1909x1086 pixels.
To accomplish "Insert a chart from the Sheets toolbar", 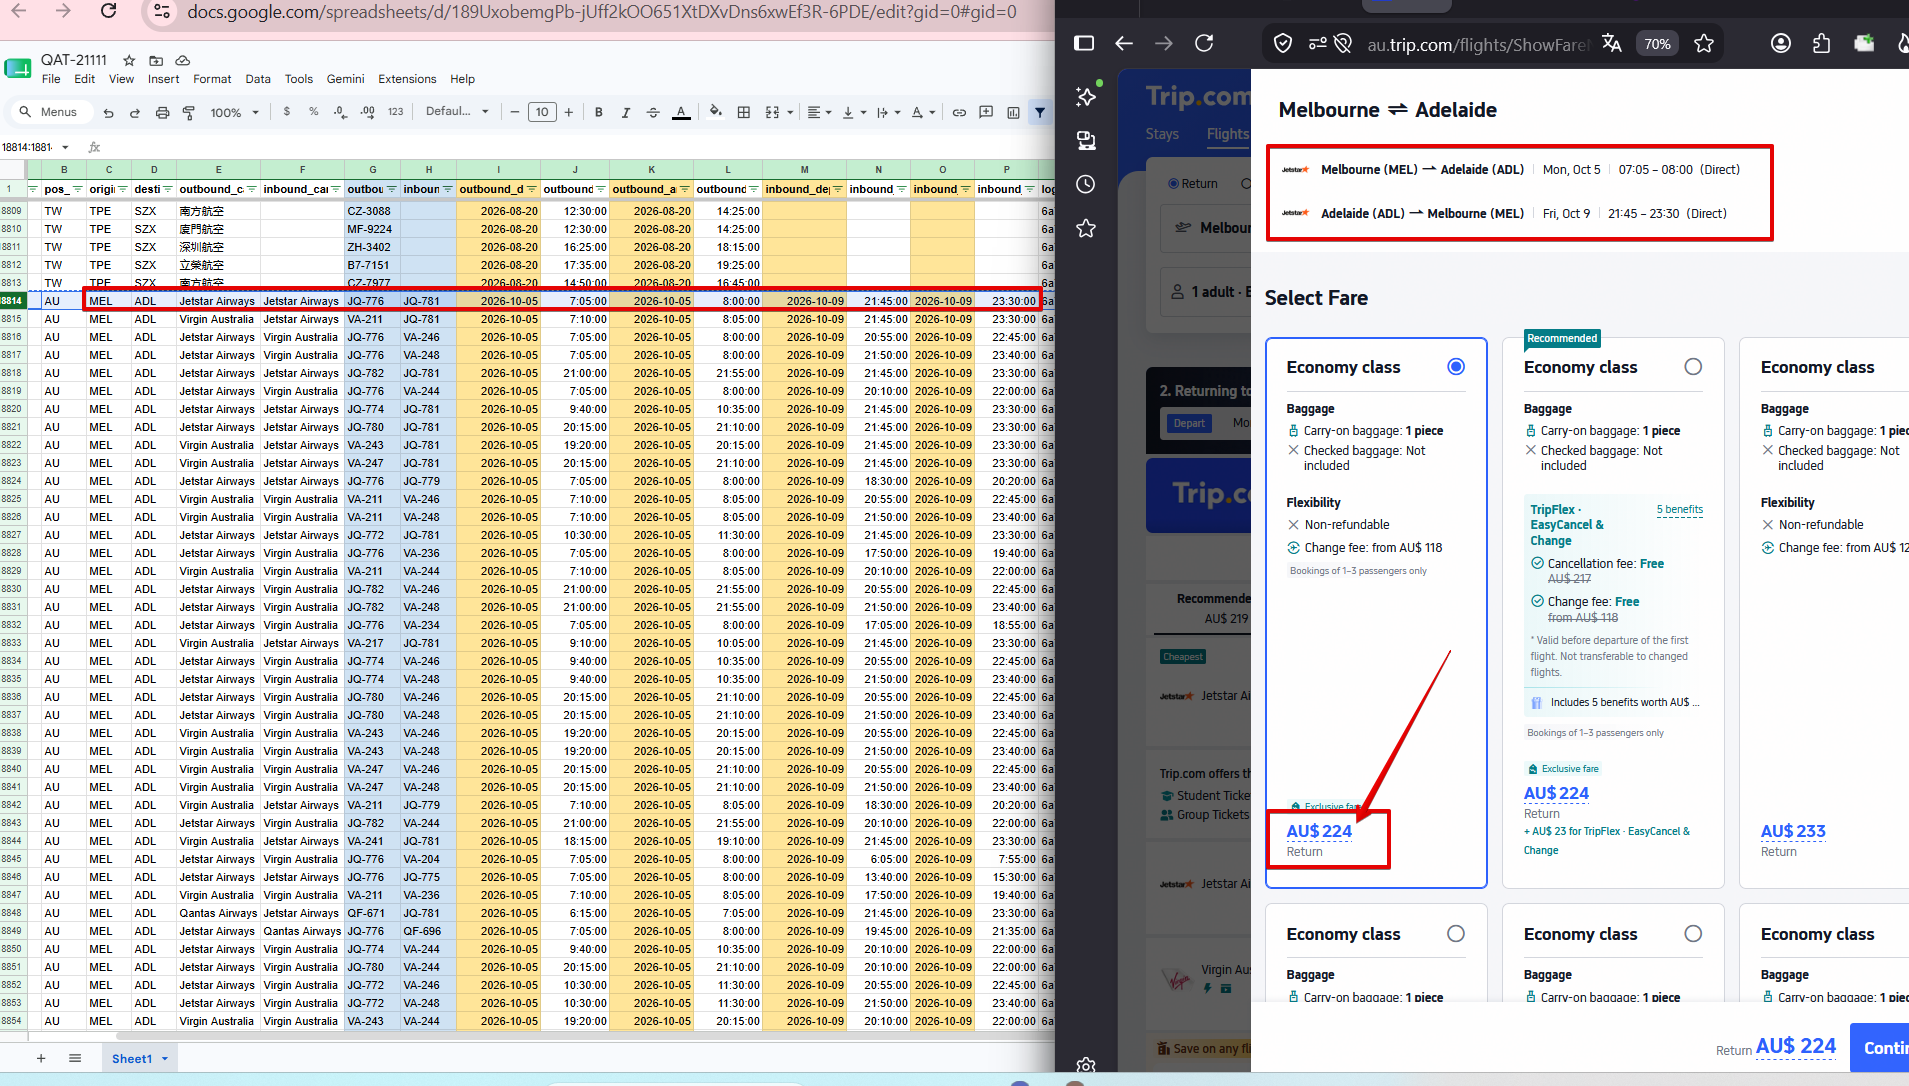I will (1013, 112).
